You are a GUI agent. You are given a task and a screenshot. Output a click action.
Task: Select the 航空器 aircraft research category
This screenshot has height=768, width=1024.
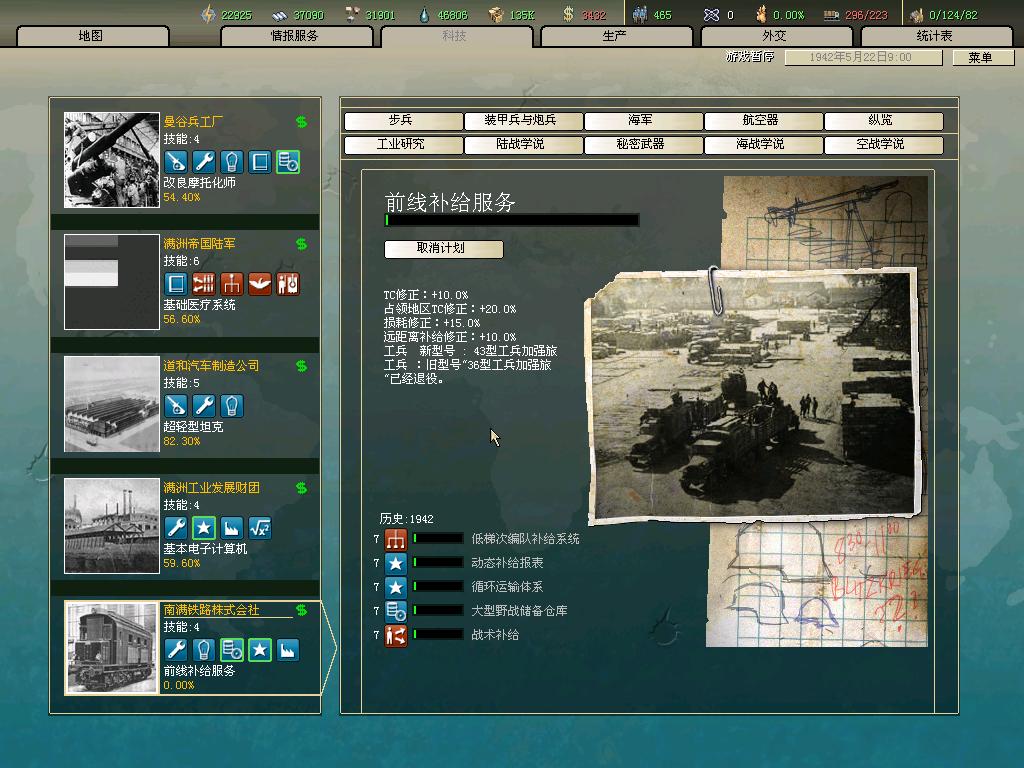[x=763, y=121]
